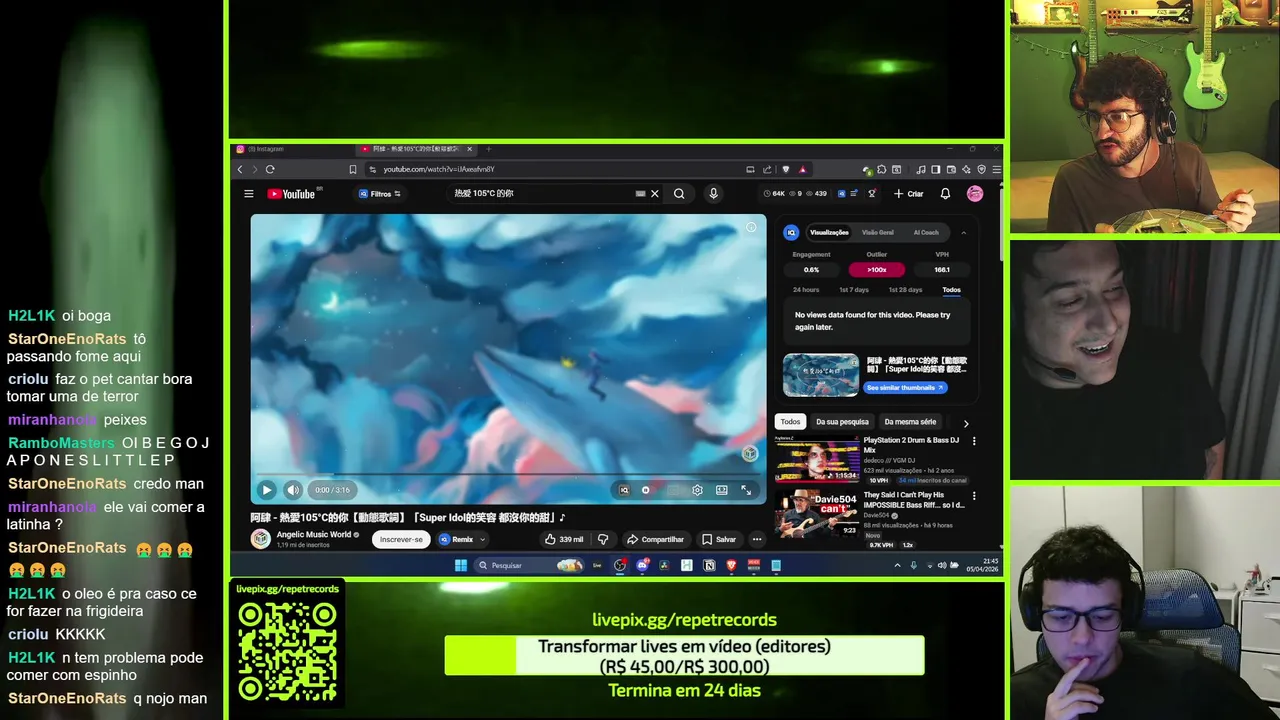Collapse the vidIQ stats panel
1280x720 pixels.
[x=964, y=232]
